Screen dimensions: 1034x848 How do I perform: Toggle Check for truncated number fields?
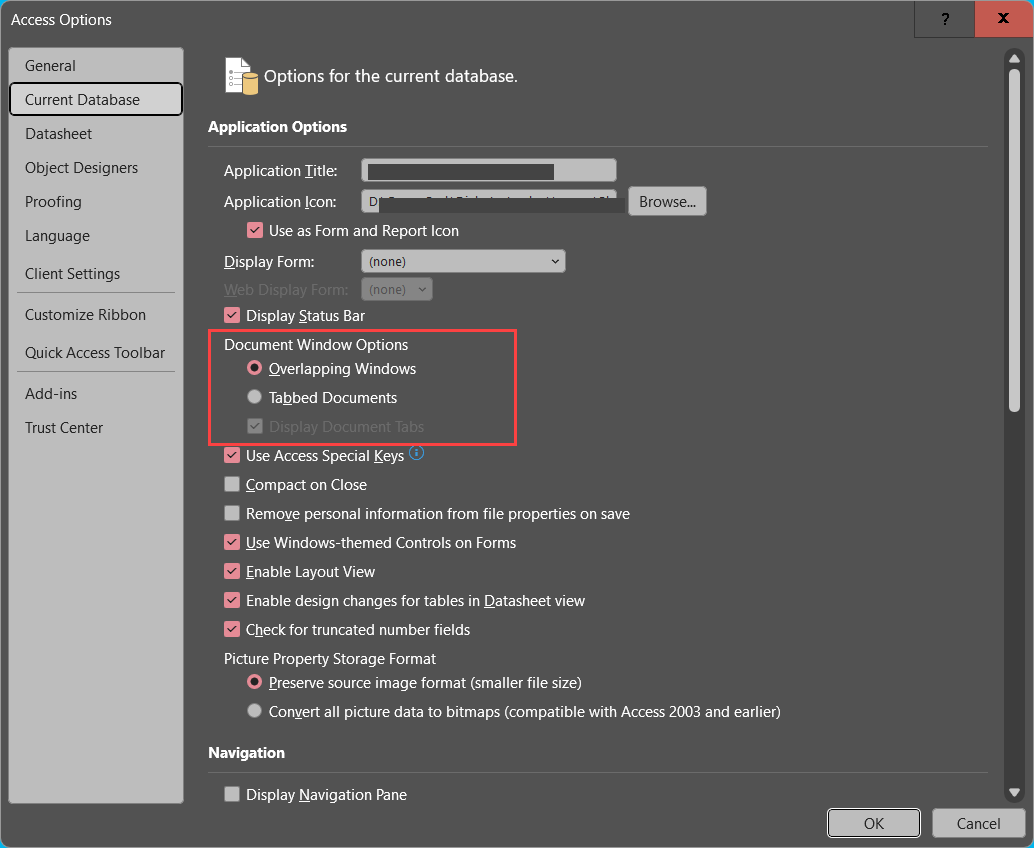click(232, 629)
